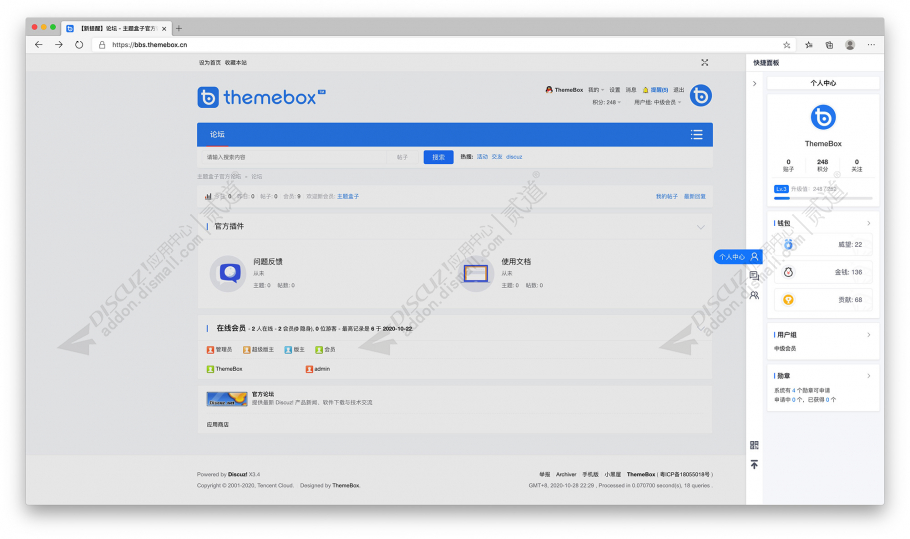Click the 问题反馈 forum title
The width and height of the screenshot is (910, 539).
coord(268,262)
